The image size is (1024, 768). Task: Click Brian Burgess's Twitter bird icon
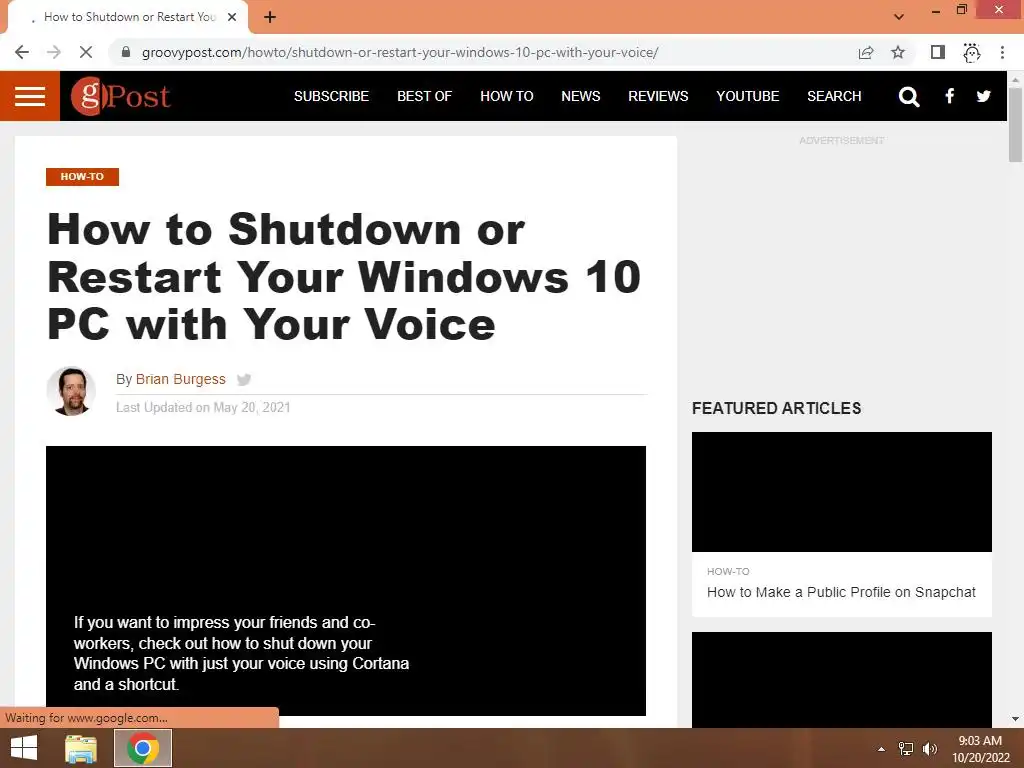coord(244,379)
